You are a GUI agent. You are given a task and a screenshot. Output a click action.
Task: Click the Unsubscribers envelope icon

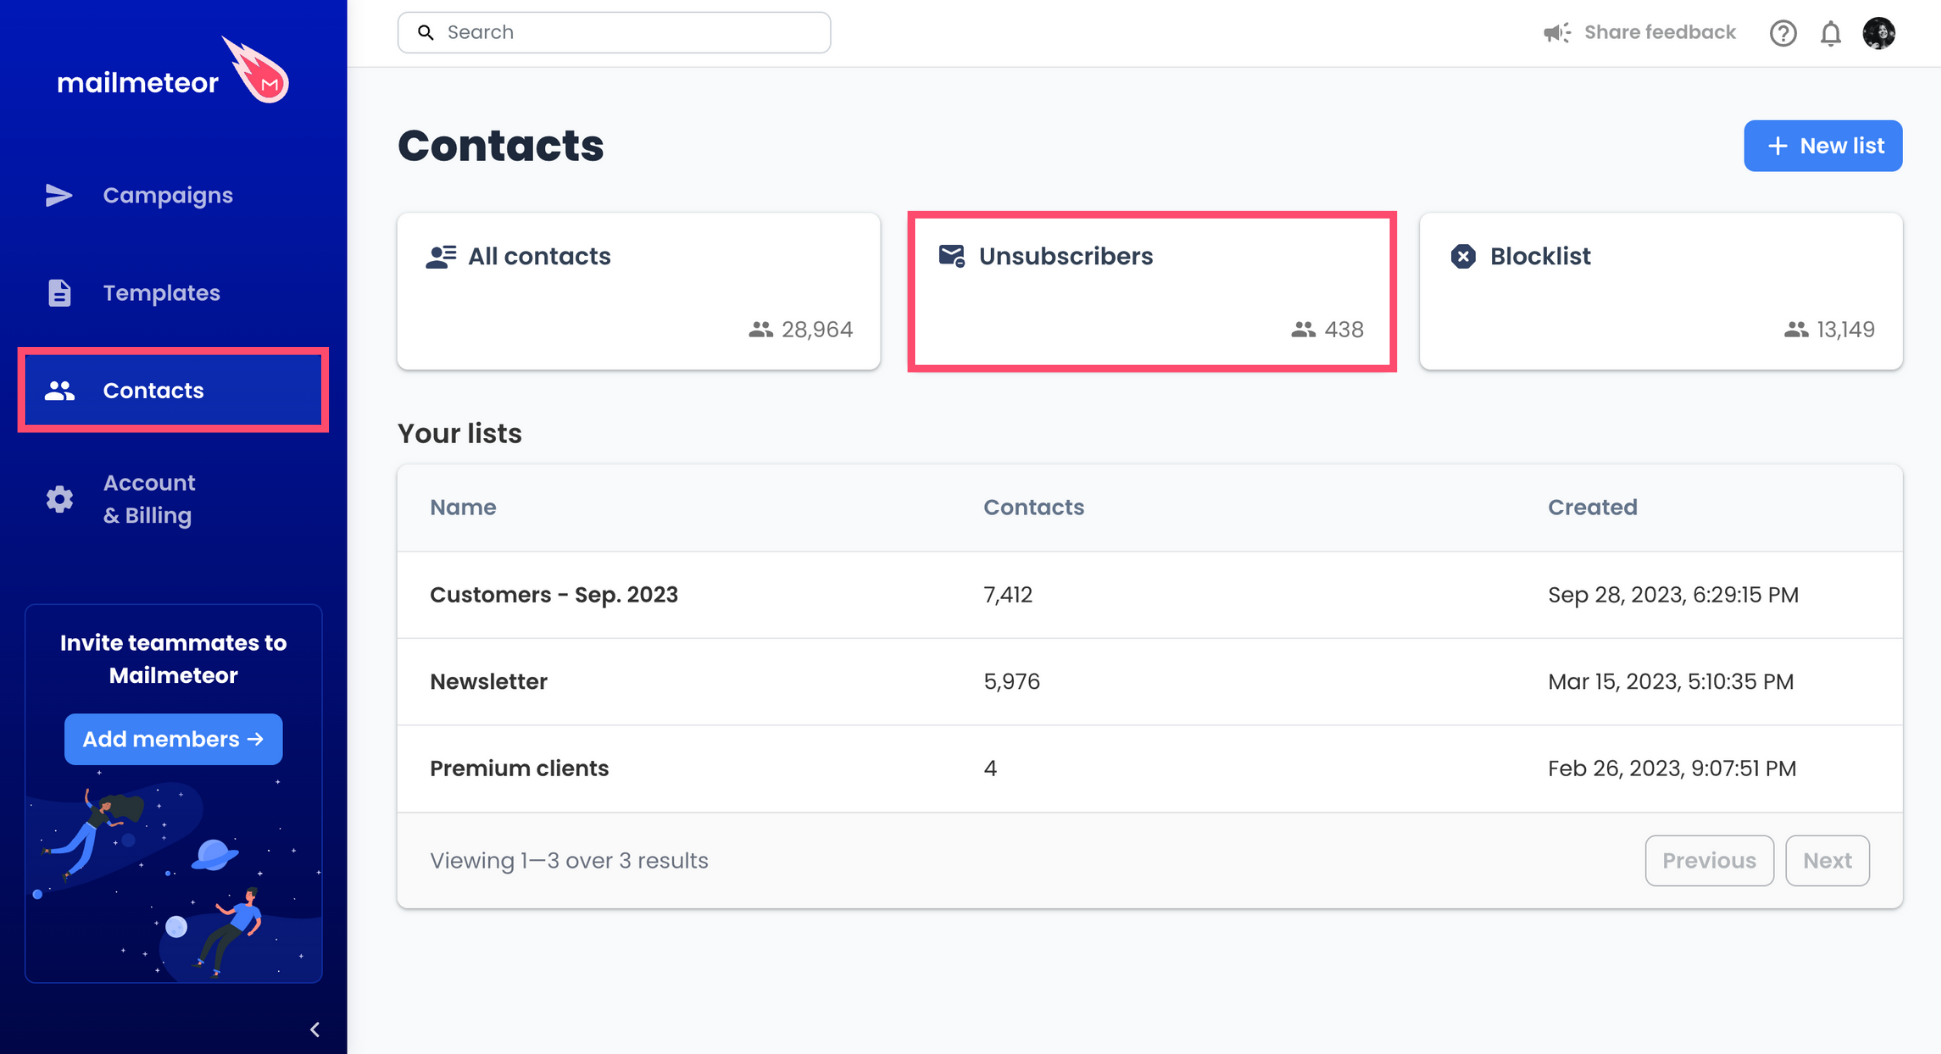pyautogui.click(x=952, y=256)
